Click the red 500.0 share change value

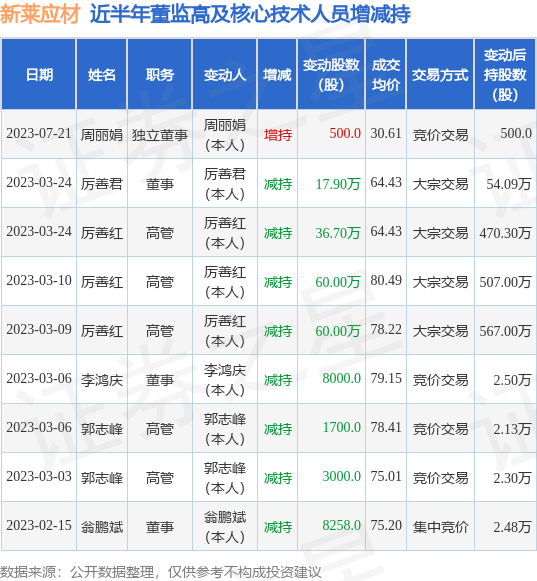click(345, 133)
